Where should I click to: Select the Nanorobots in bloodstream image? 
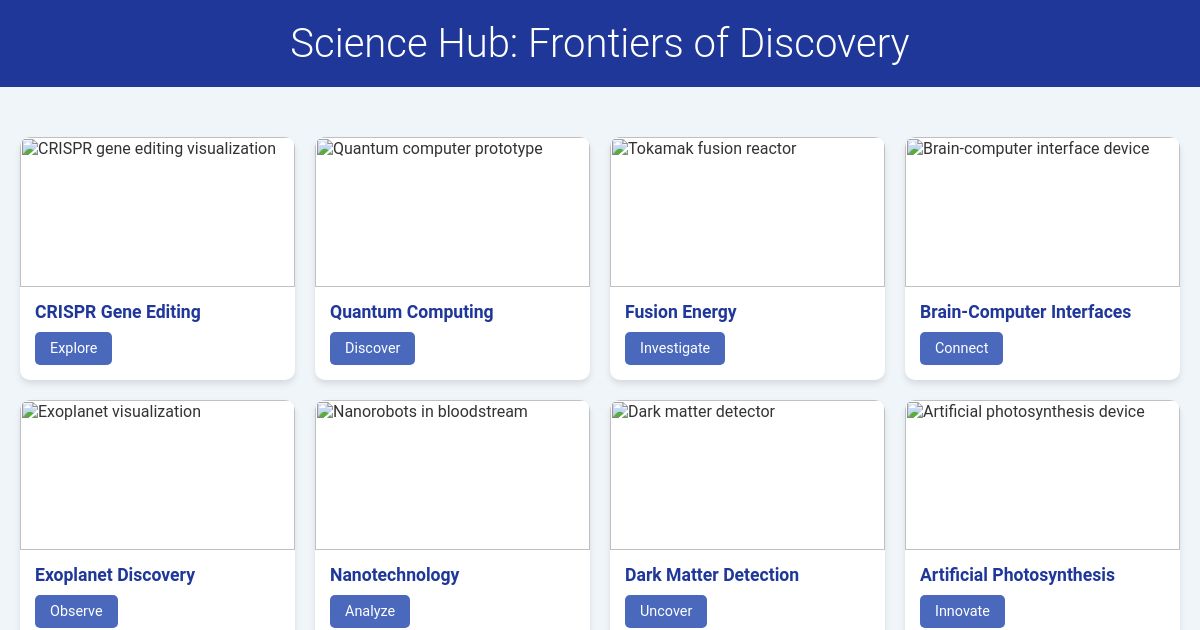[452, 475]
